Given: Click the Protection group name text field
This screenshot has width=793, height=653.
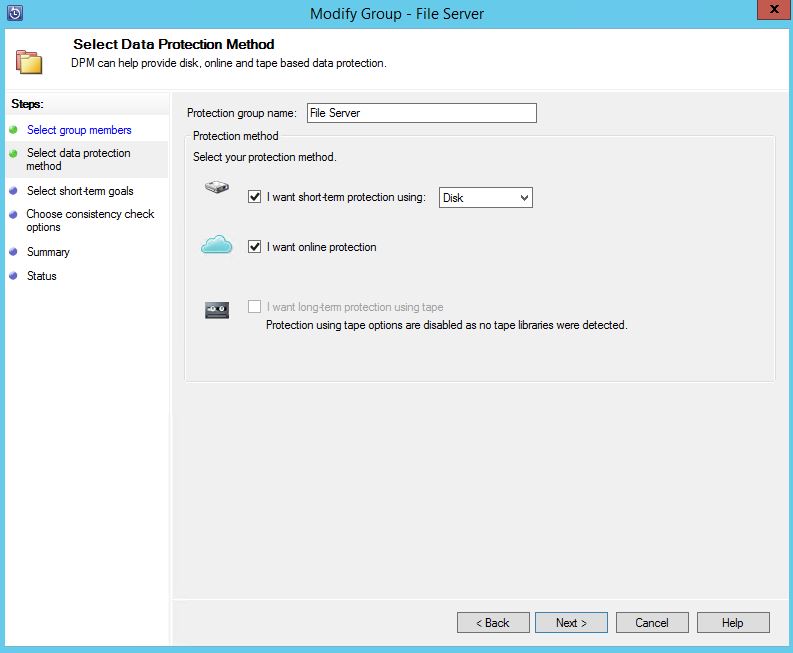Looking at the screenshot, I should coord(421,113).
